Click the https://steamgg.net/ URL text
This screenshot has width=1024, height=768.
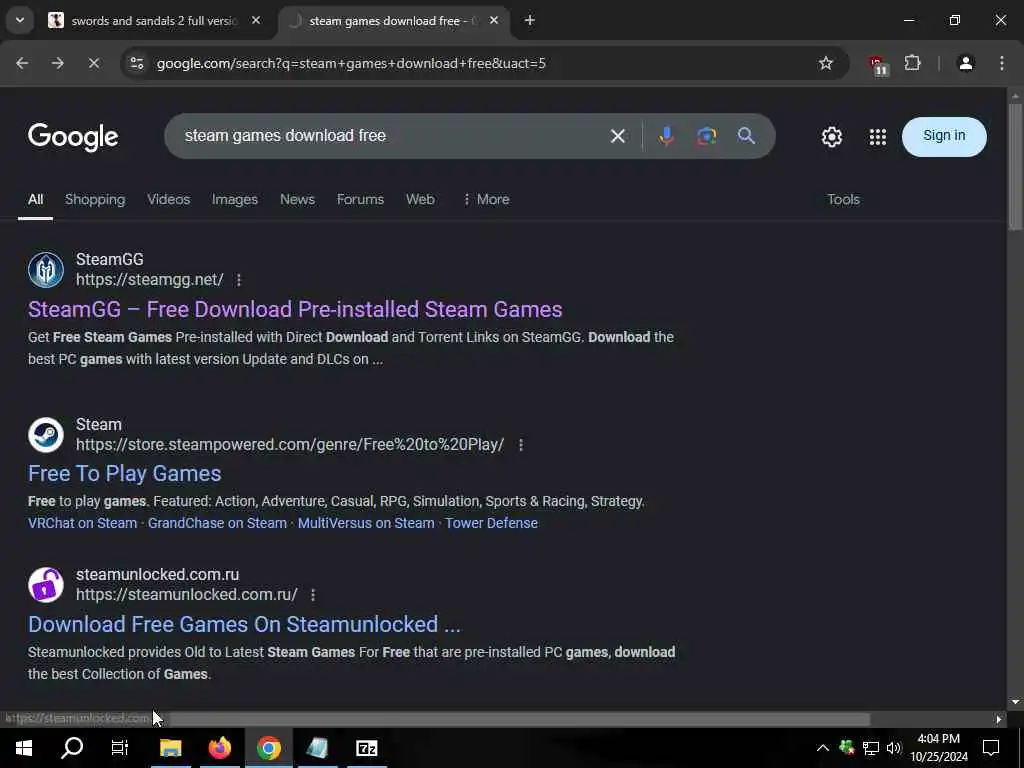tap(150, 280)
